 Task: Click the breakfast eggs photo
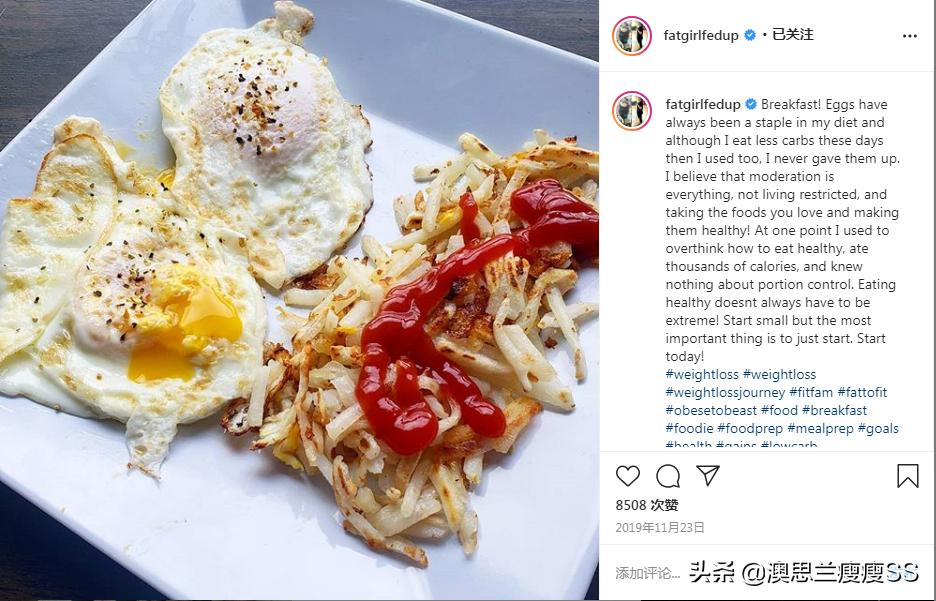point(299,300)
